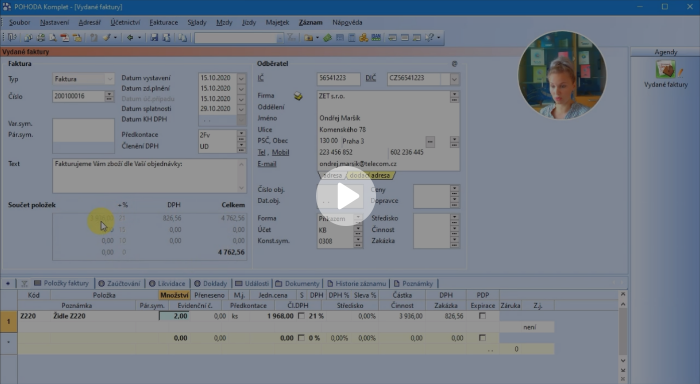Open the Soubor menu

[x=20, y=22]
